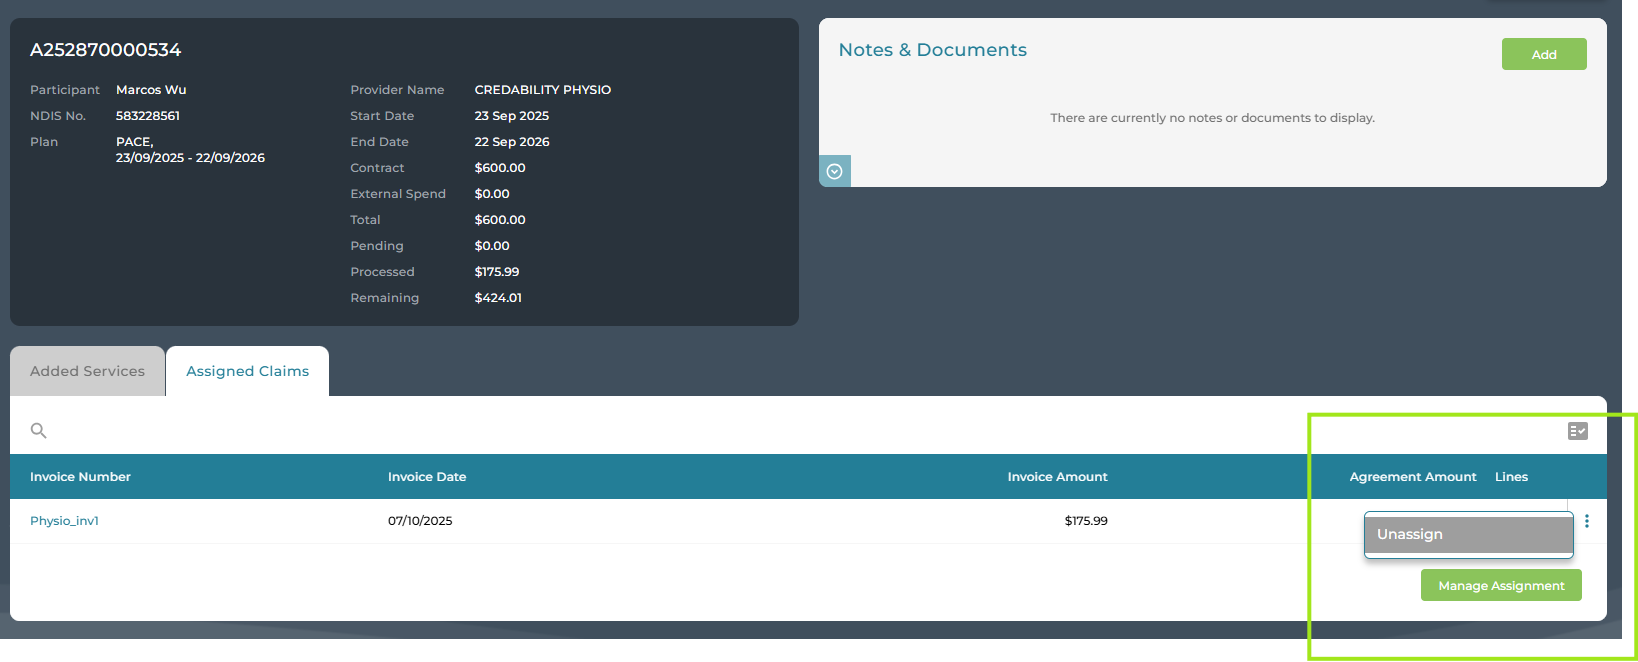Open the column chooser checklist icon
The height and width of the screenshot is (662, 1638).
(1577, 431)
